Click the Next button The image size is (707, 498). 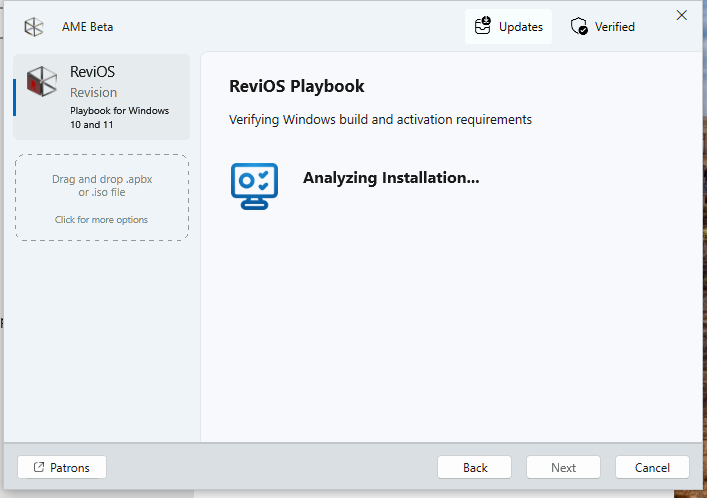coord(563,467)
